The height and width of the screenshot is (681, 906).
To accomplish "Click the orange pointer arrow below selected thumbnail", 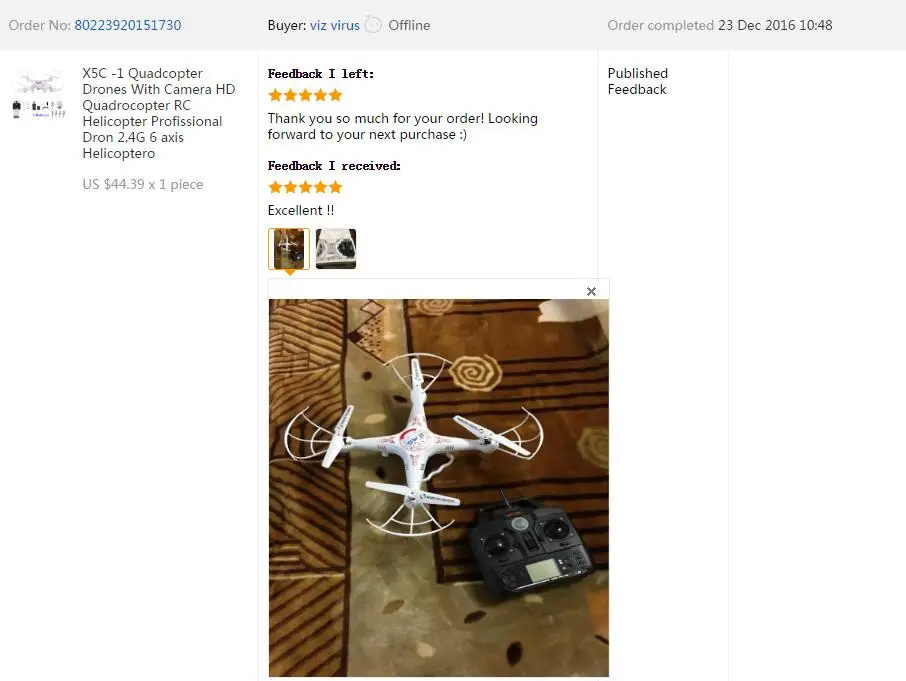I will 289,273.
